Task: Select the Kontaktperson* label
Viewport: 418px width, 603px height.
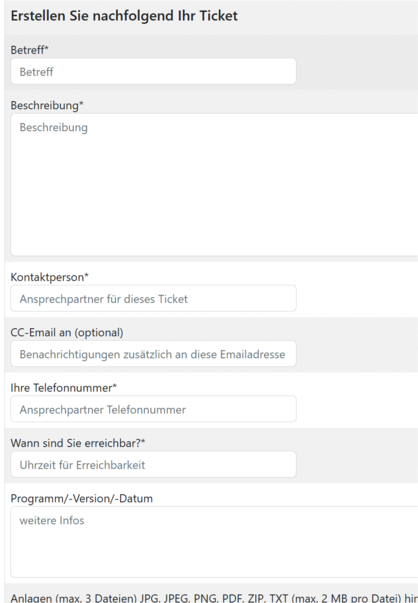Action: (x=50, y=277)
